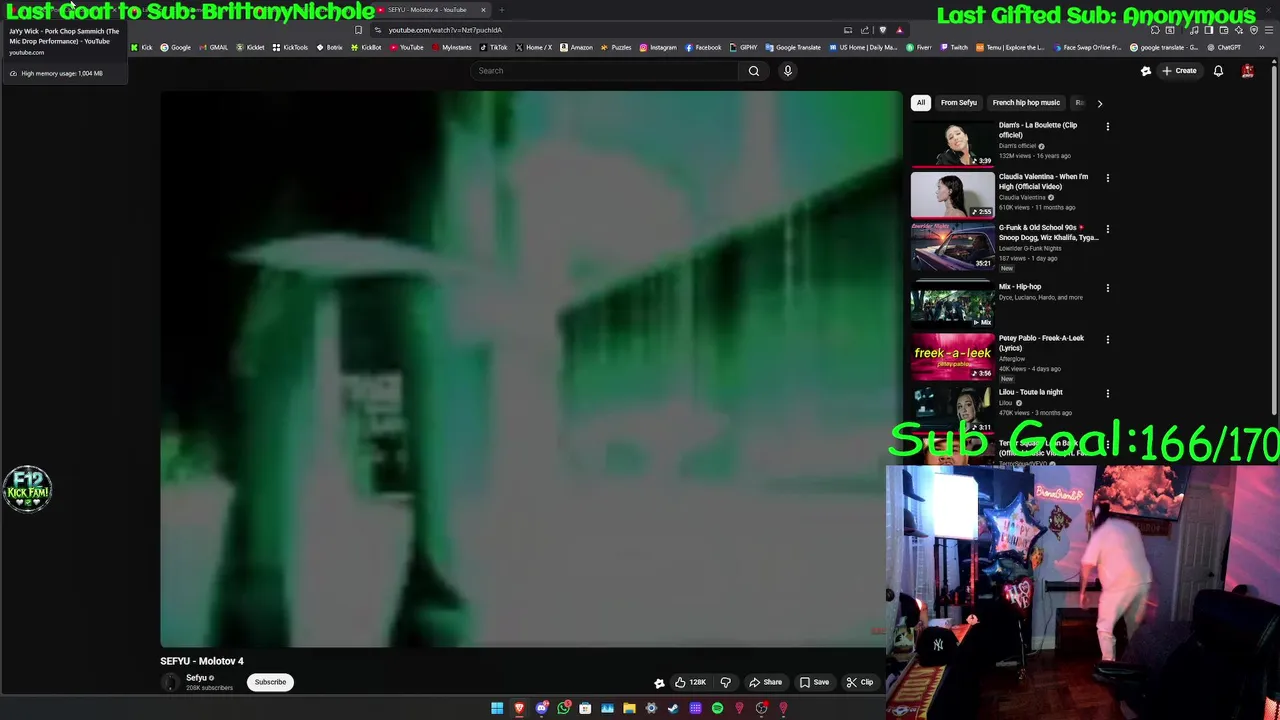Screen dimensions: 1280x720
Task: Like the video with the 128K thumbs-up
Action: 690,682
